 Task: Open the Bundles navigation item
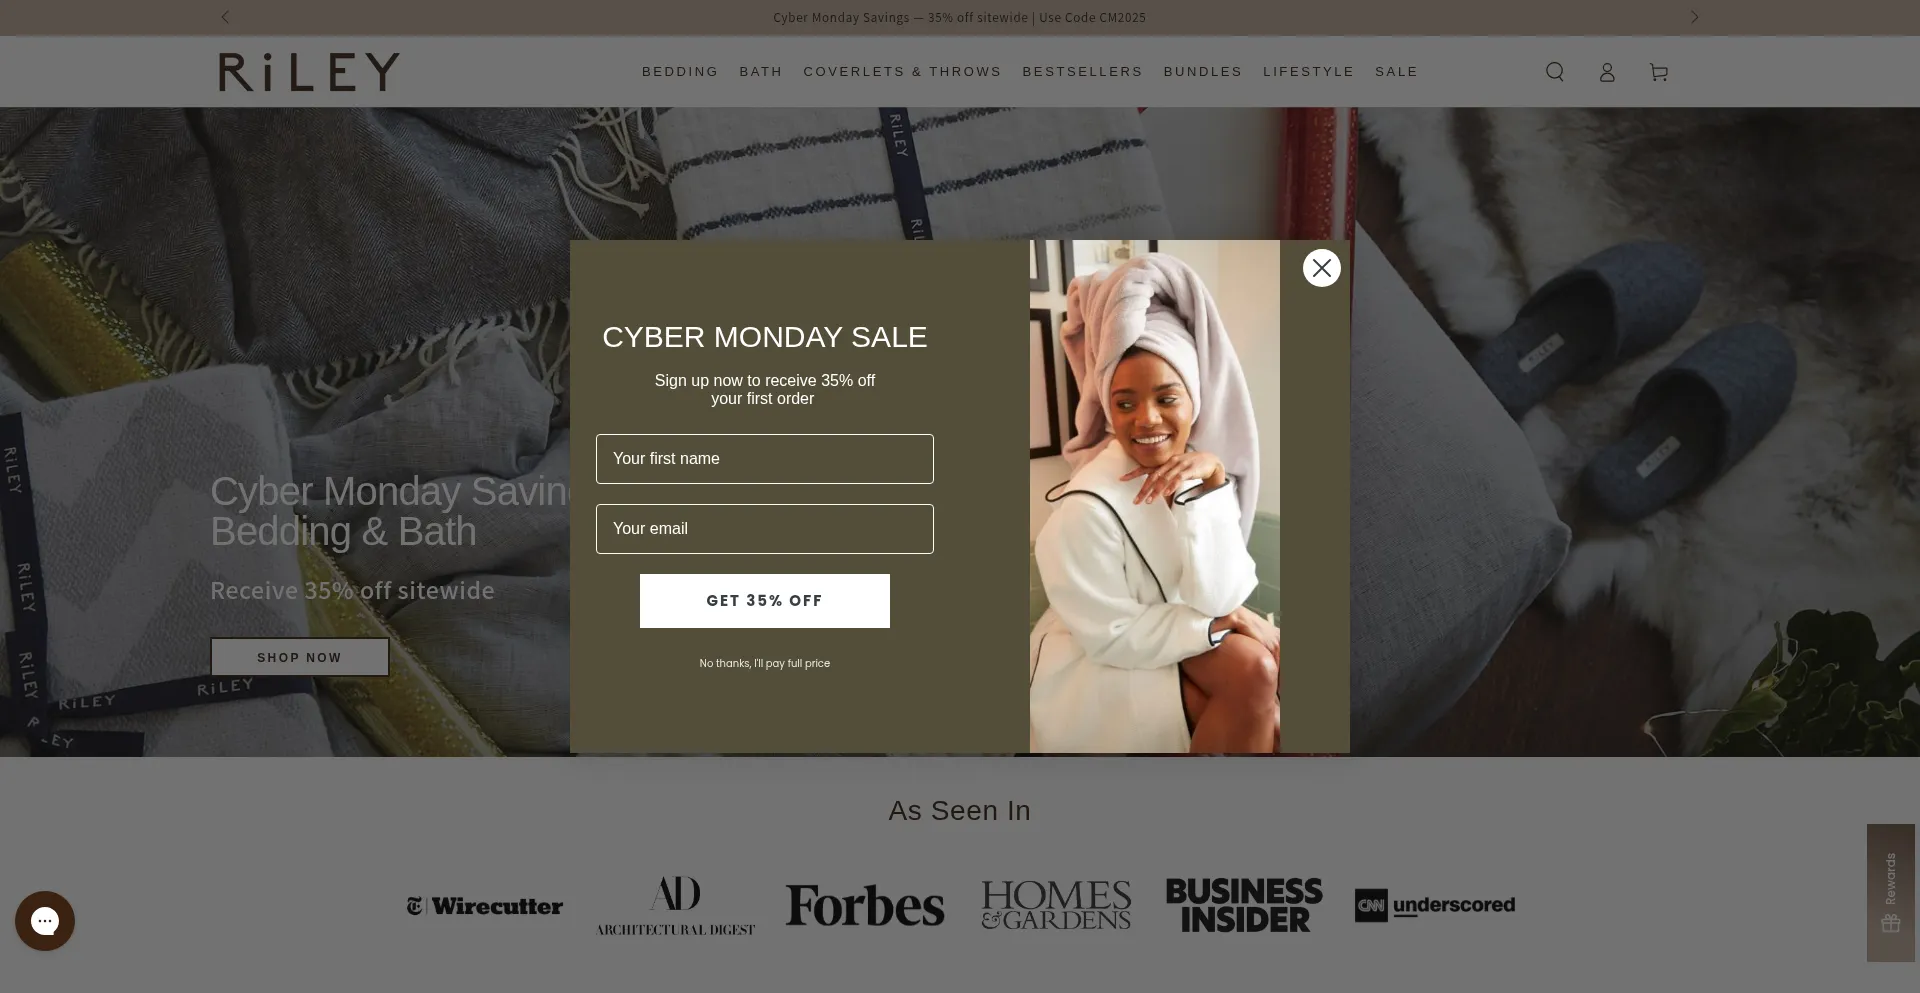1202,72
